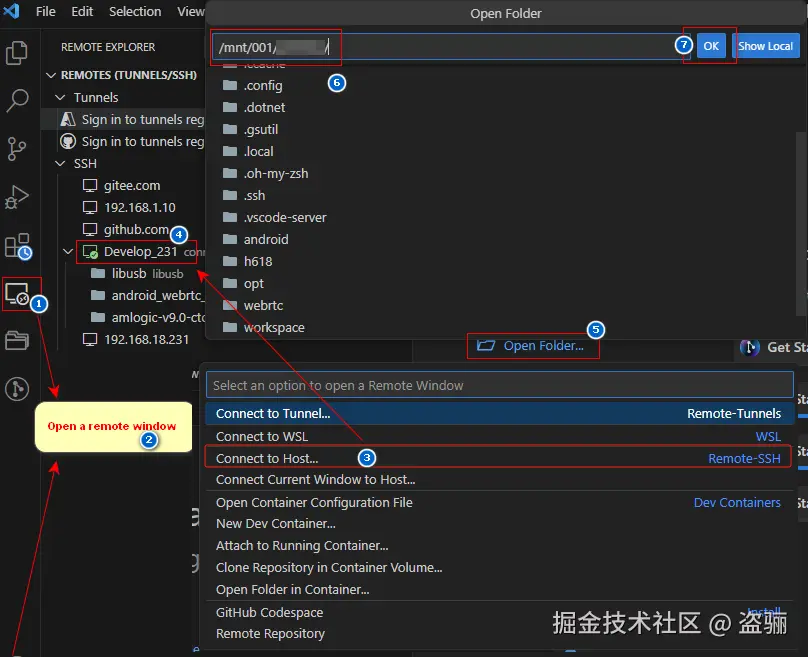Click the .dotnet folder icon
This screenshot has width=808, height=657.
pyautogui.click(x=230, y=107)
